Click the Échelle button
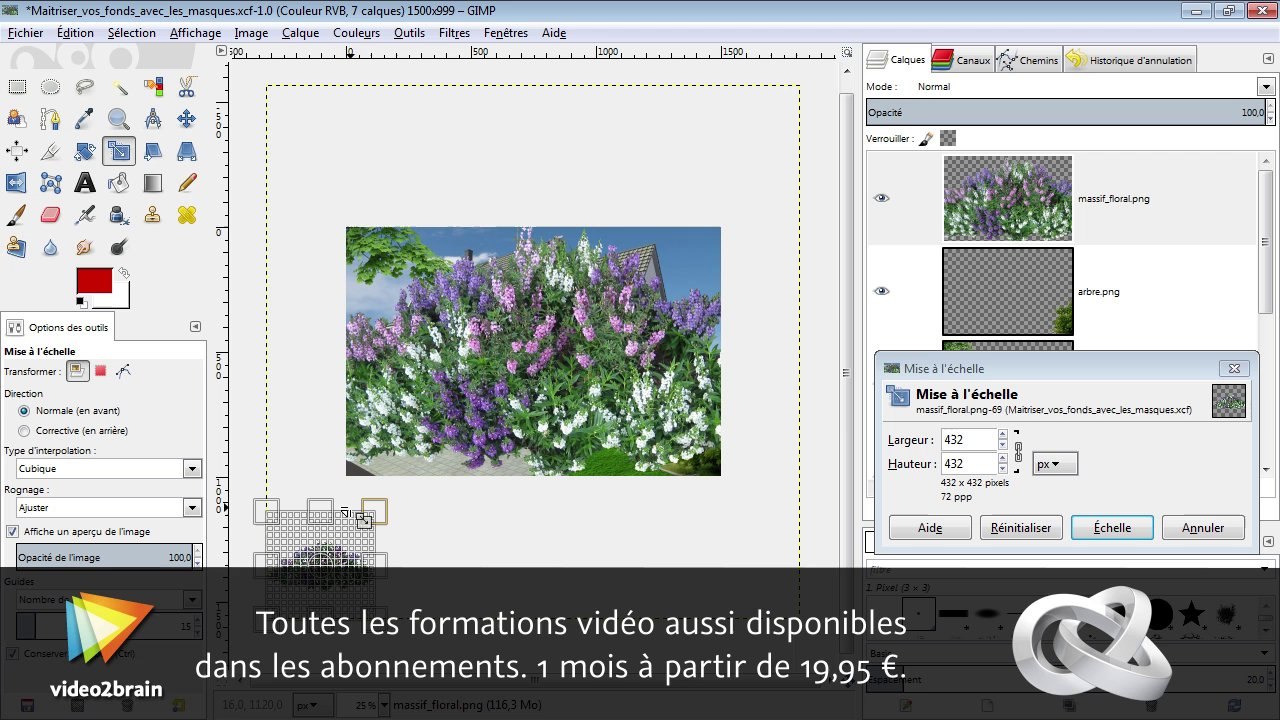The height and width of the screenshot is (720, 1280). tap(1112, 528)
